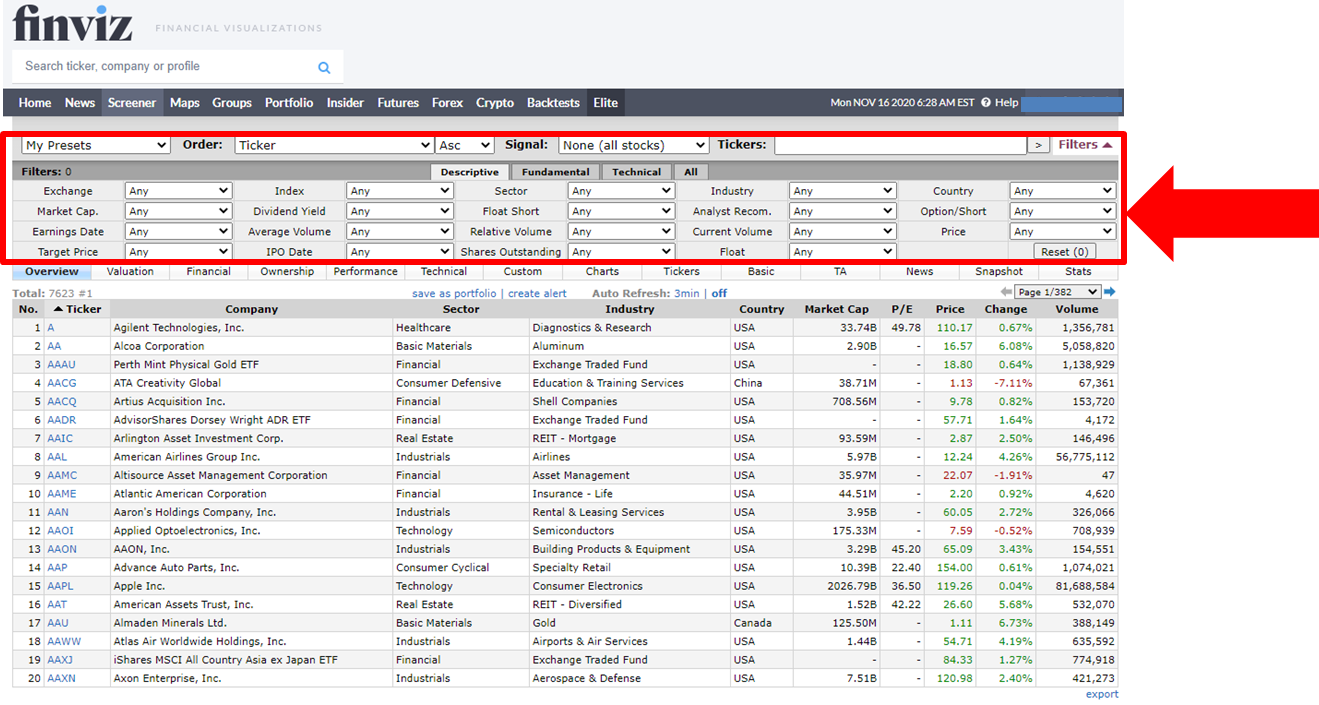
Task: Open the News menu item
Action: 80,103
